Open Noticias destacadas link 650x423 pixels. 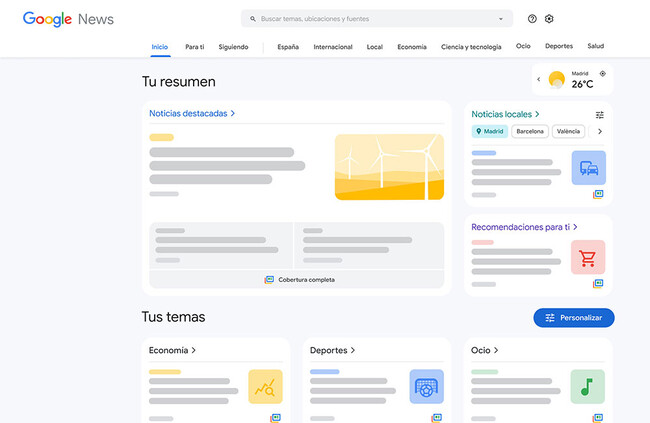click(192, 113)
